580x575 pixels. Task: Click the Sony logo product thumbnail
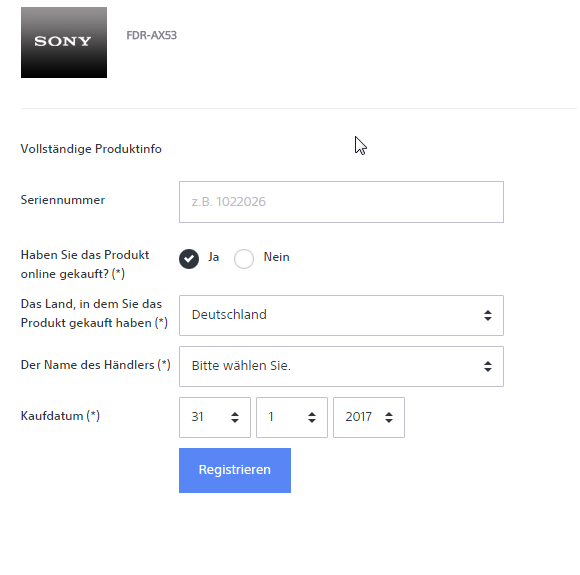pyautogui.click(x=64, y=42)
